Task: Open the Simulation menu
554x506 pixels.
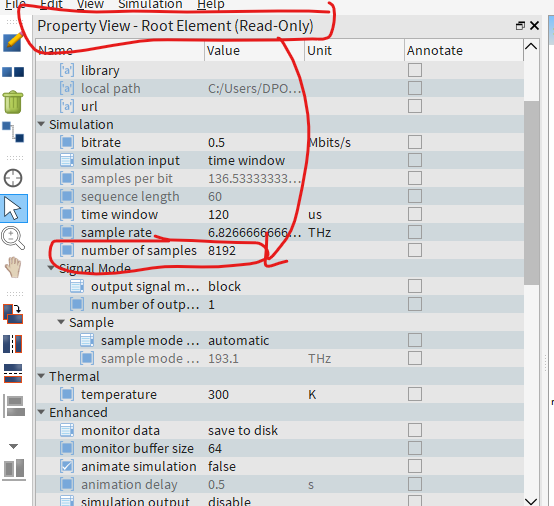Action: 150,5
